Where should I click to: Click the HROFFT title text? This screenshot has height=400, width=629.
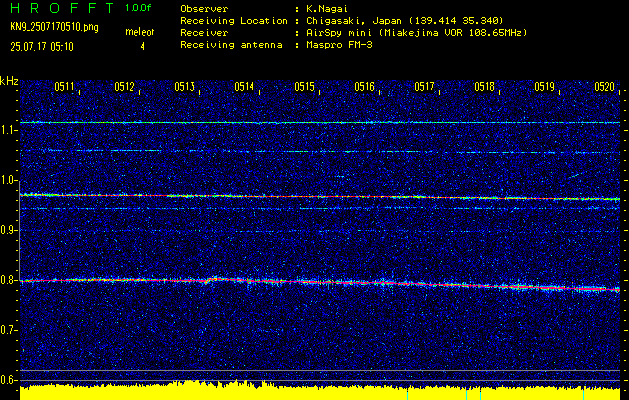63,8
